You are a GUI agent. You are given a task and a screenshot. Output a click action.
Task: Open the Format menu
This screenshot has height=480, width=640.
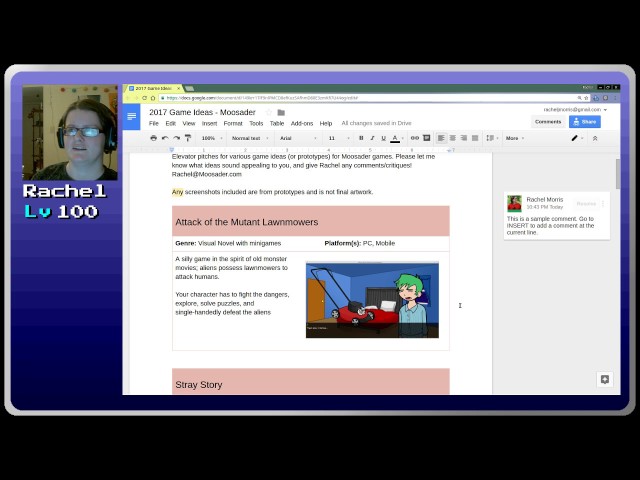[x=233, y=123]
